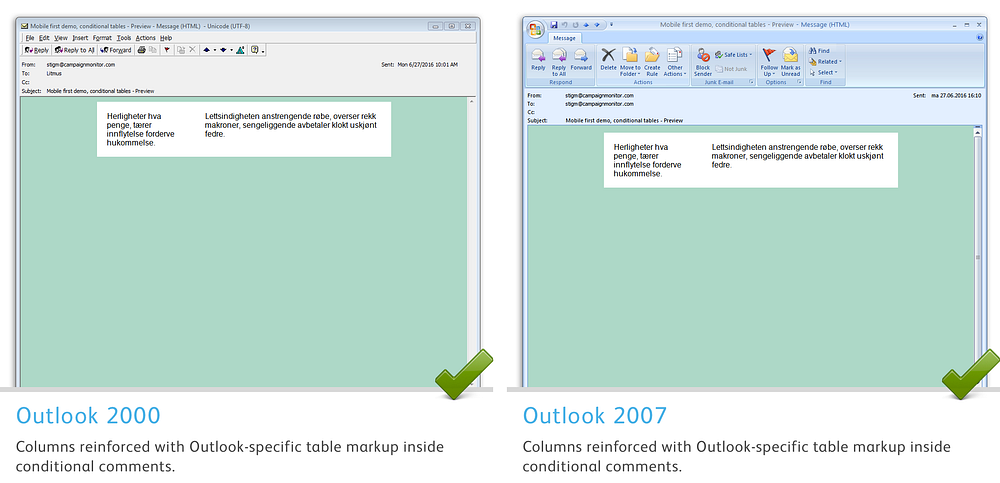Open the View menu in Outlook 2000

(61, 38)
